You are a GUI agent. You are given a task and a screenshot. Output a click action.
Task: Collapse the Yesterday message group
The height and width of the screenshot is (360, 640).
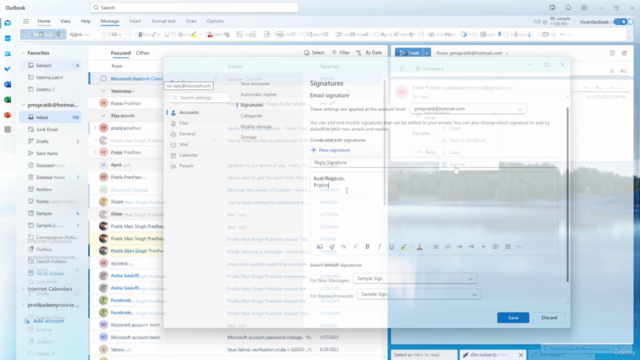[104, 91]
